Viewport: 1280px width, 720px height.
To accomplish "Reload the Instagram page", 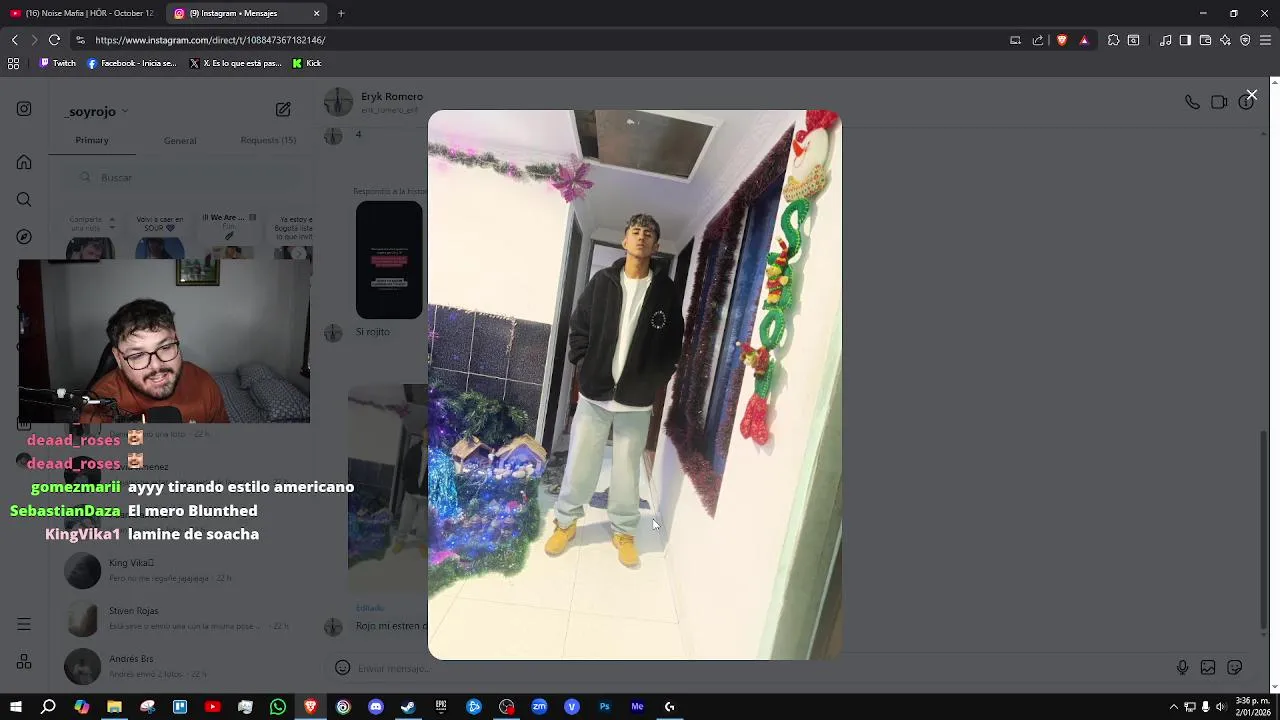I will tap(54, 40).
